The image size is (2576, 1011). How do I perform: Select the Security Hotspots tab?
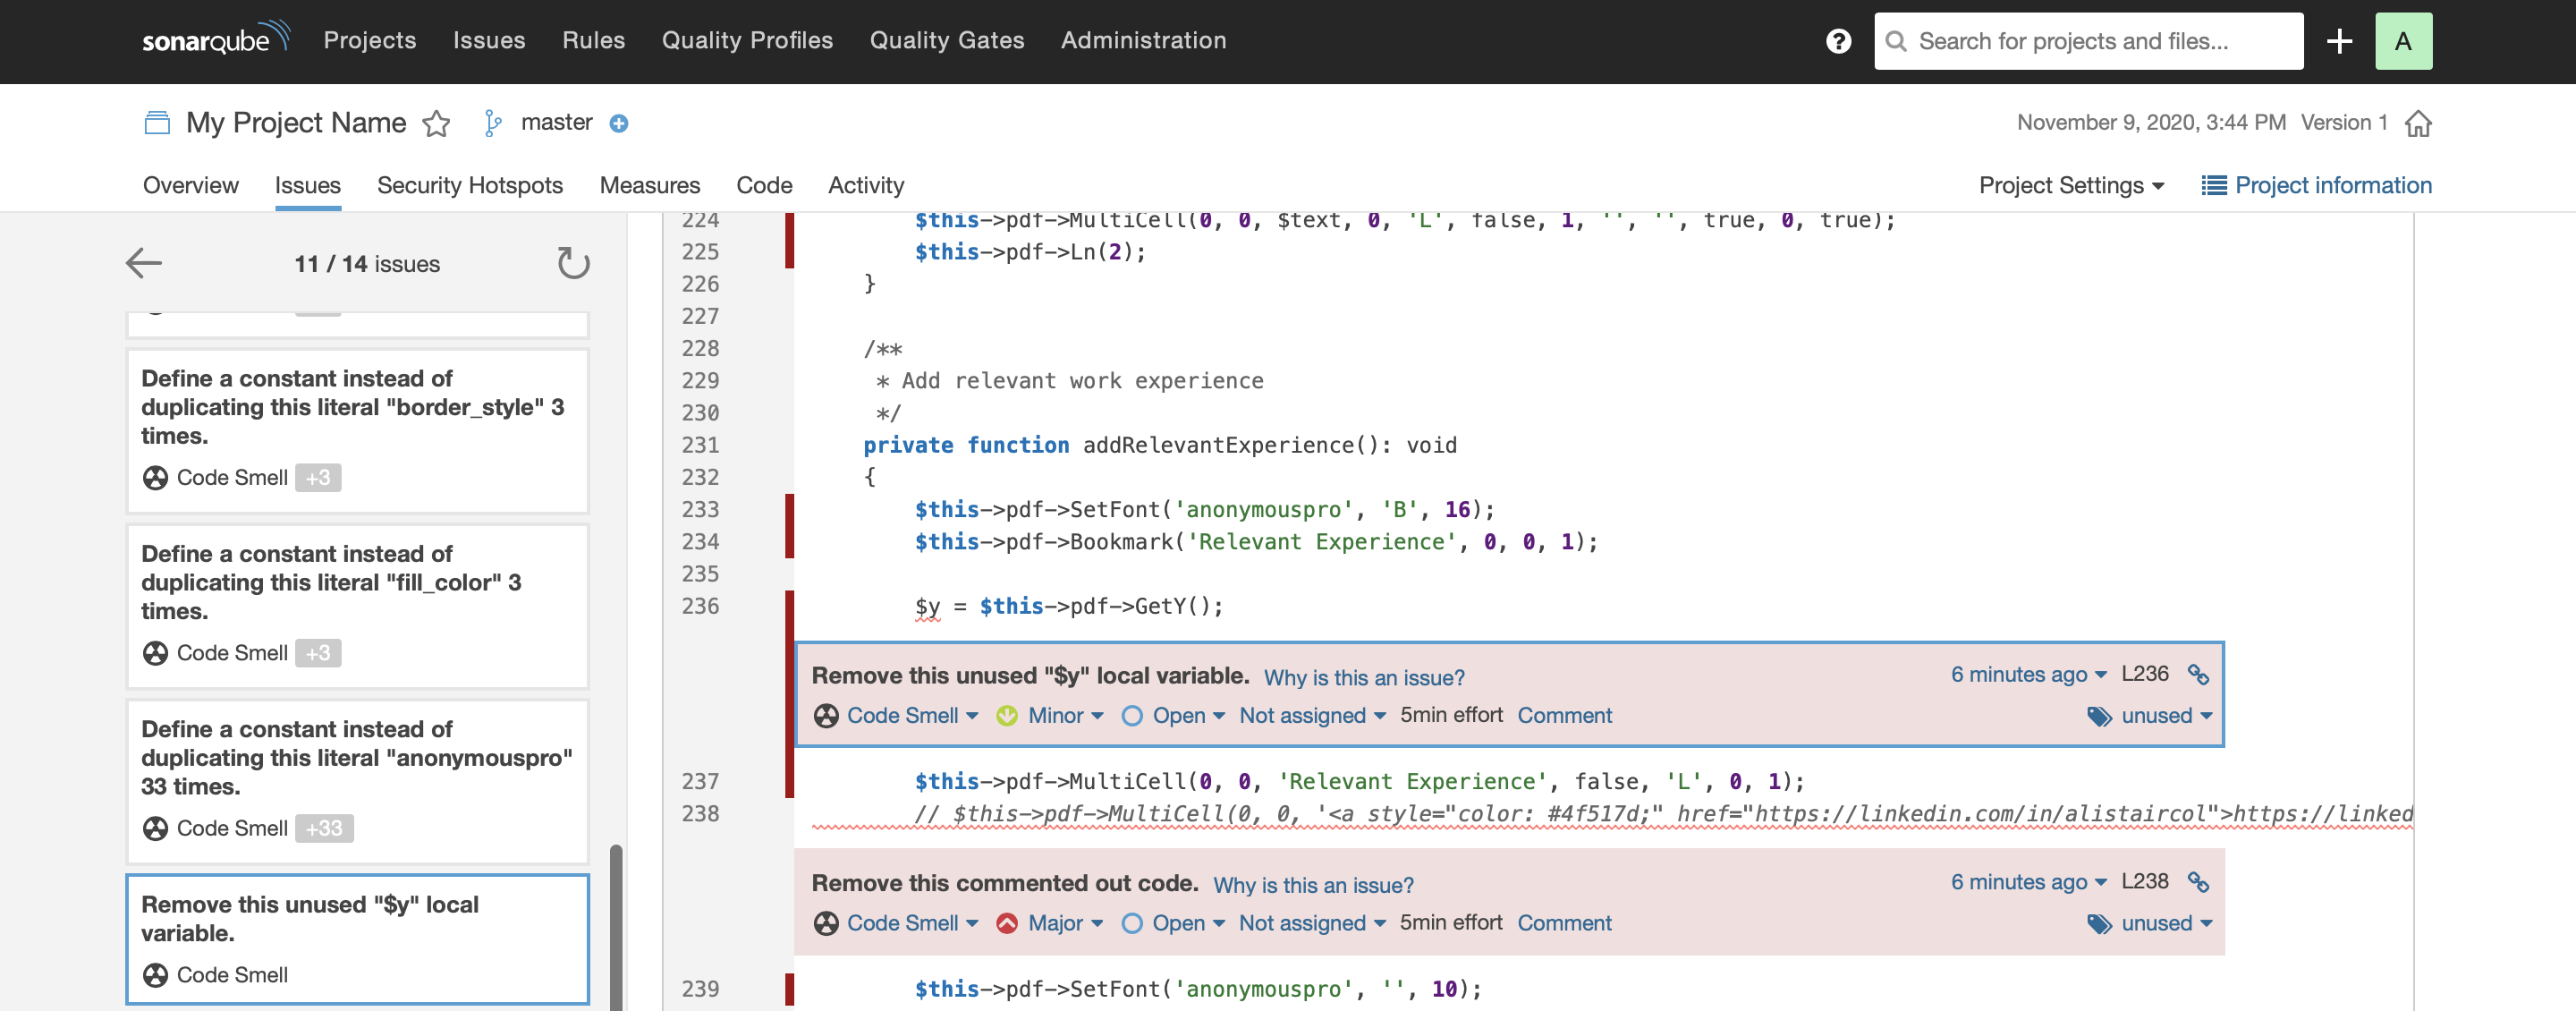(470, 184)
